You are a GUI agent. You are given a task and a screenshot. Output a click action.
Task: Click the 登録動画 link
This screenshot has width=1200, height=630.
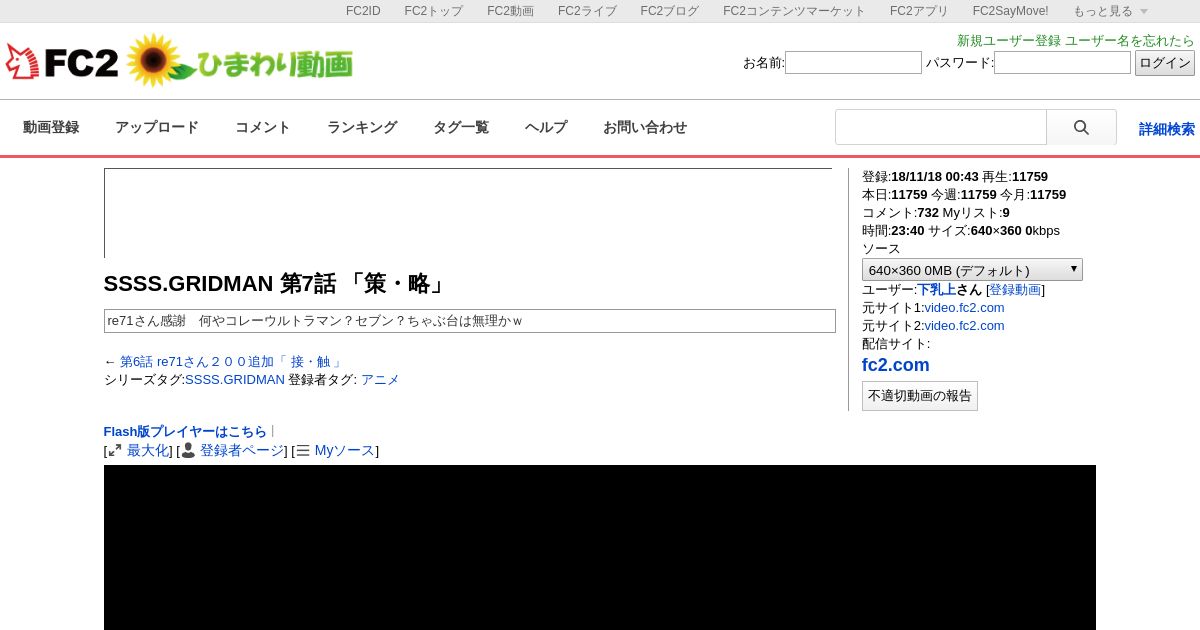1015,290
